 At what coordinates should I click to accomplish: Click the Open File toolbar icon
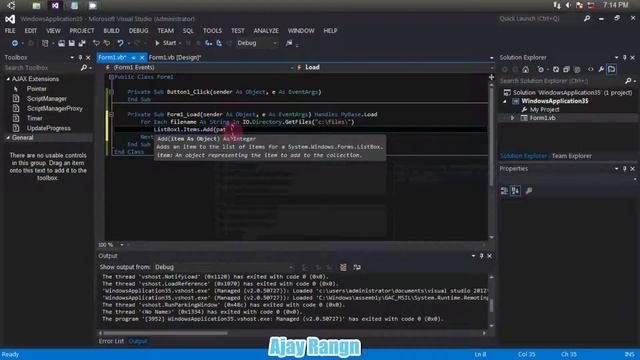[x=61, y=43]
